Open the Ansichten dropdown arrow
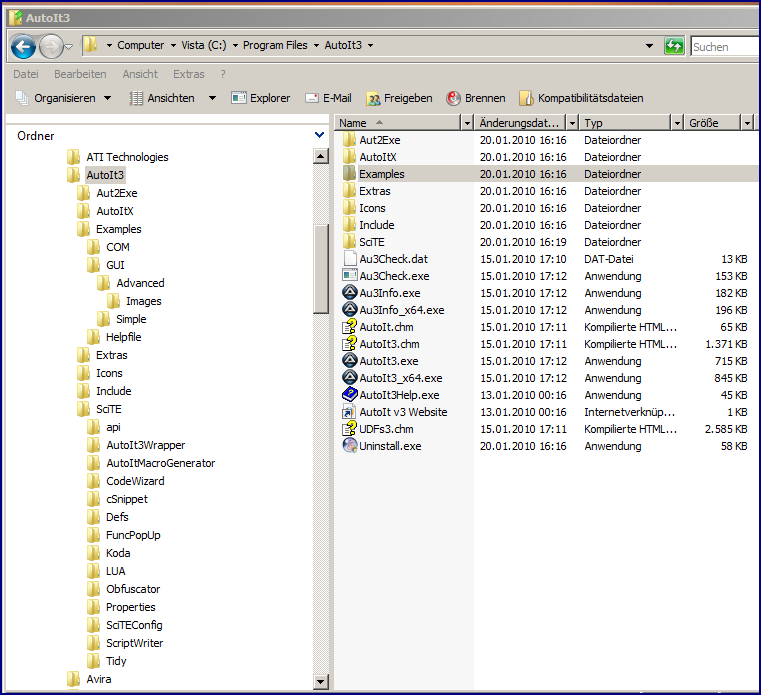This screenshot has width=761, height=695. point(212,98)
